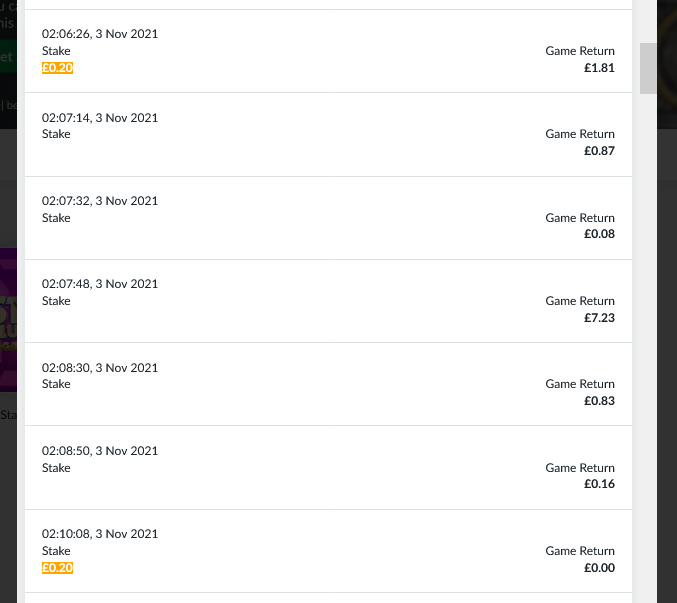Viewport: 677px width, 603px height.
Task: Click the £0.00 game return amount
Action: point(599,568)
